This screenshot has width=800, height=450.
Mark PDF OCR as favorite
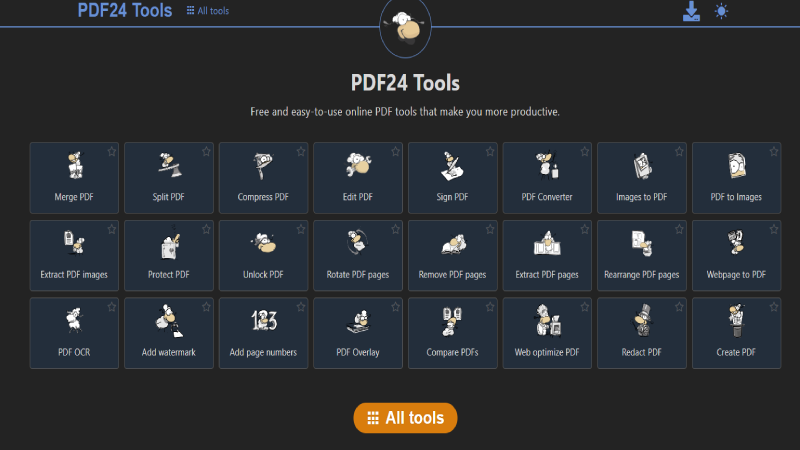[x=112, y=307]
